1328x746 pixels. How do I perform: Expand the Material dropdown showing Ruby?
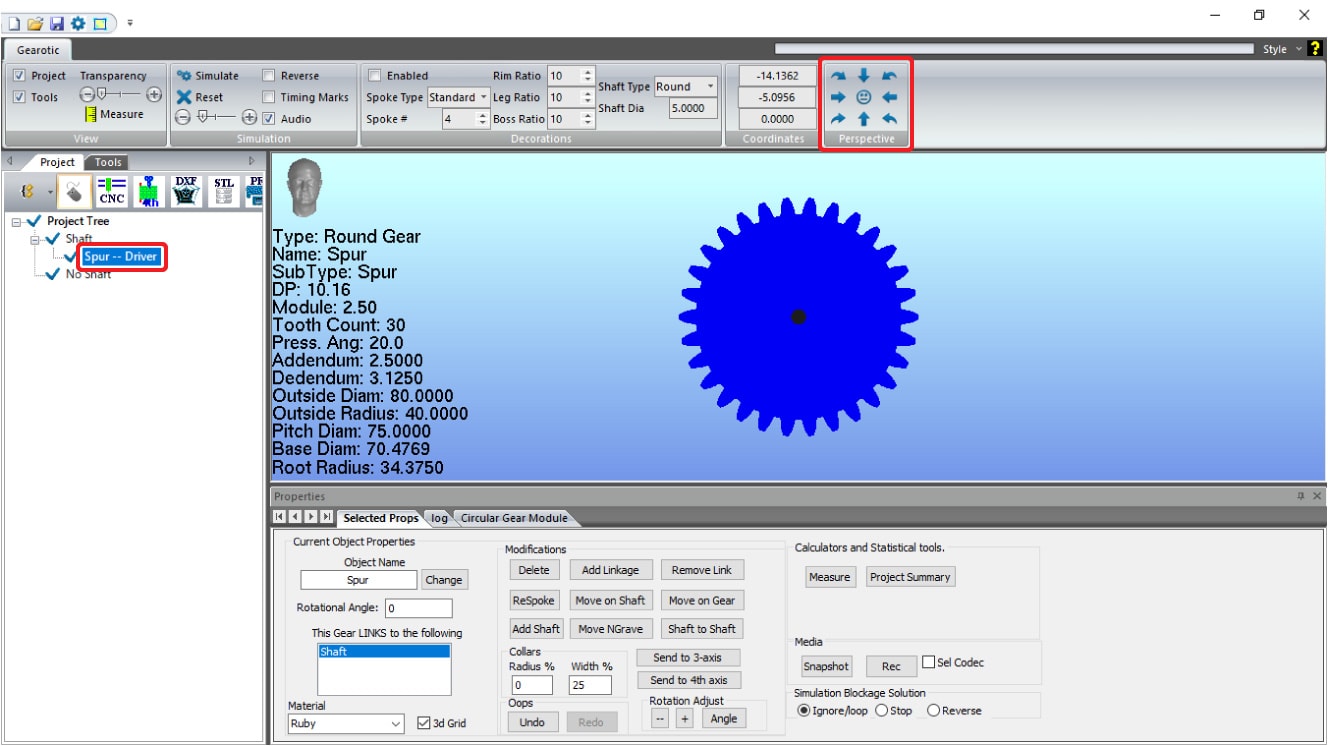click(395, 723)
